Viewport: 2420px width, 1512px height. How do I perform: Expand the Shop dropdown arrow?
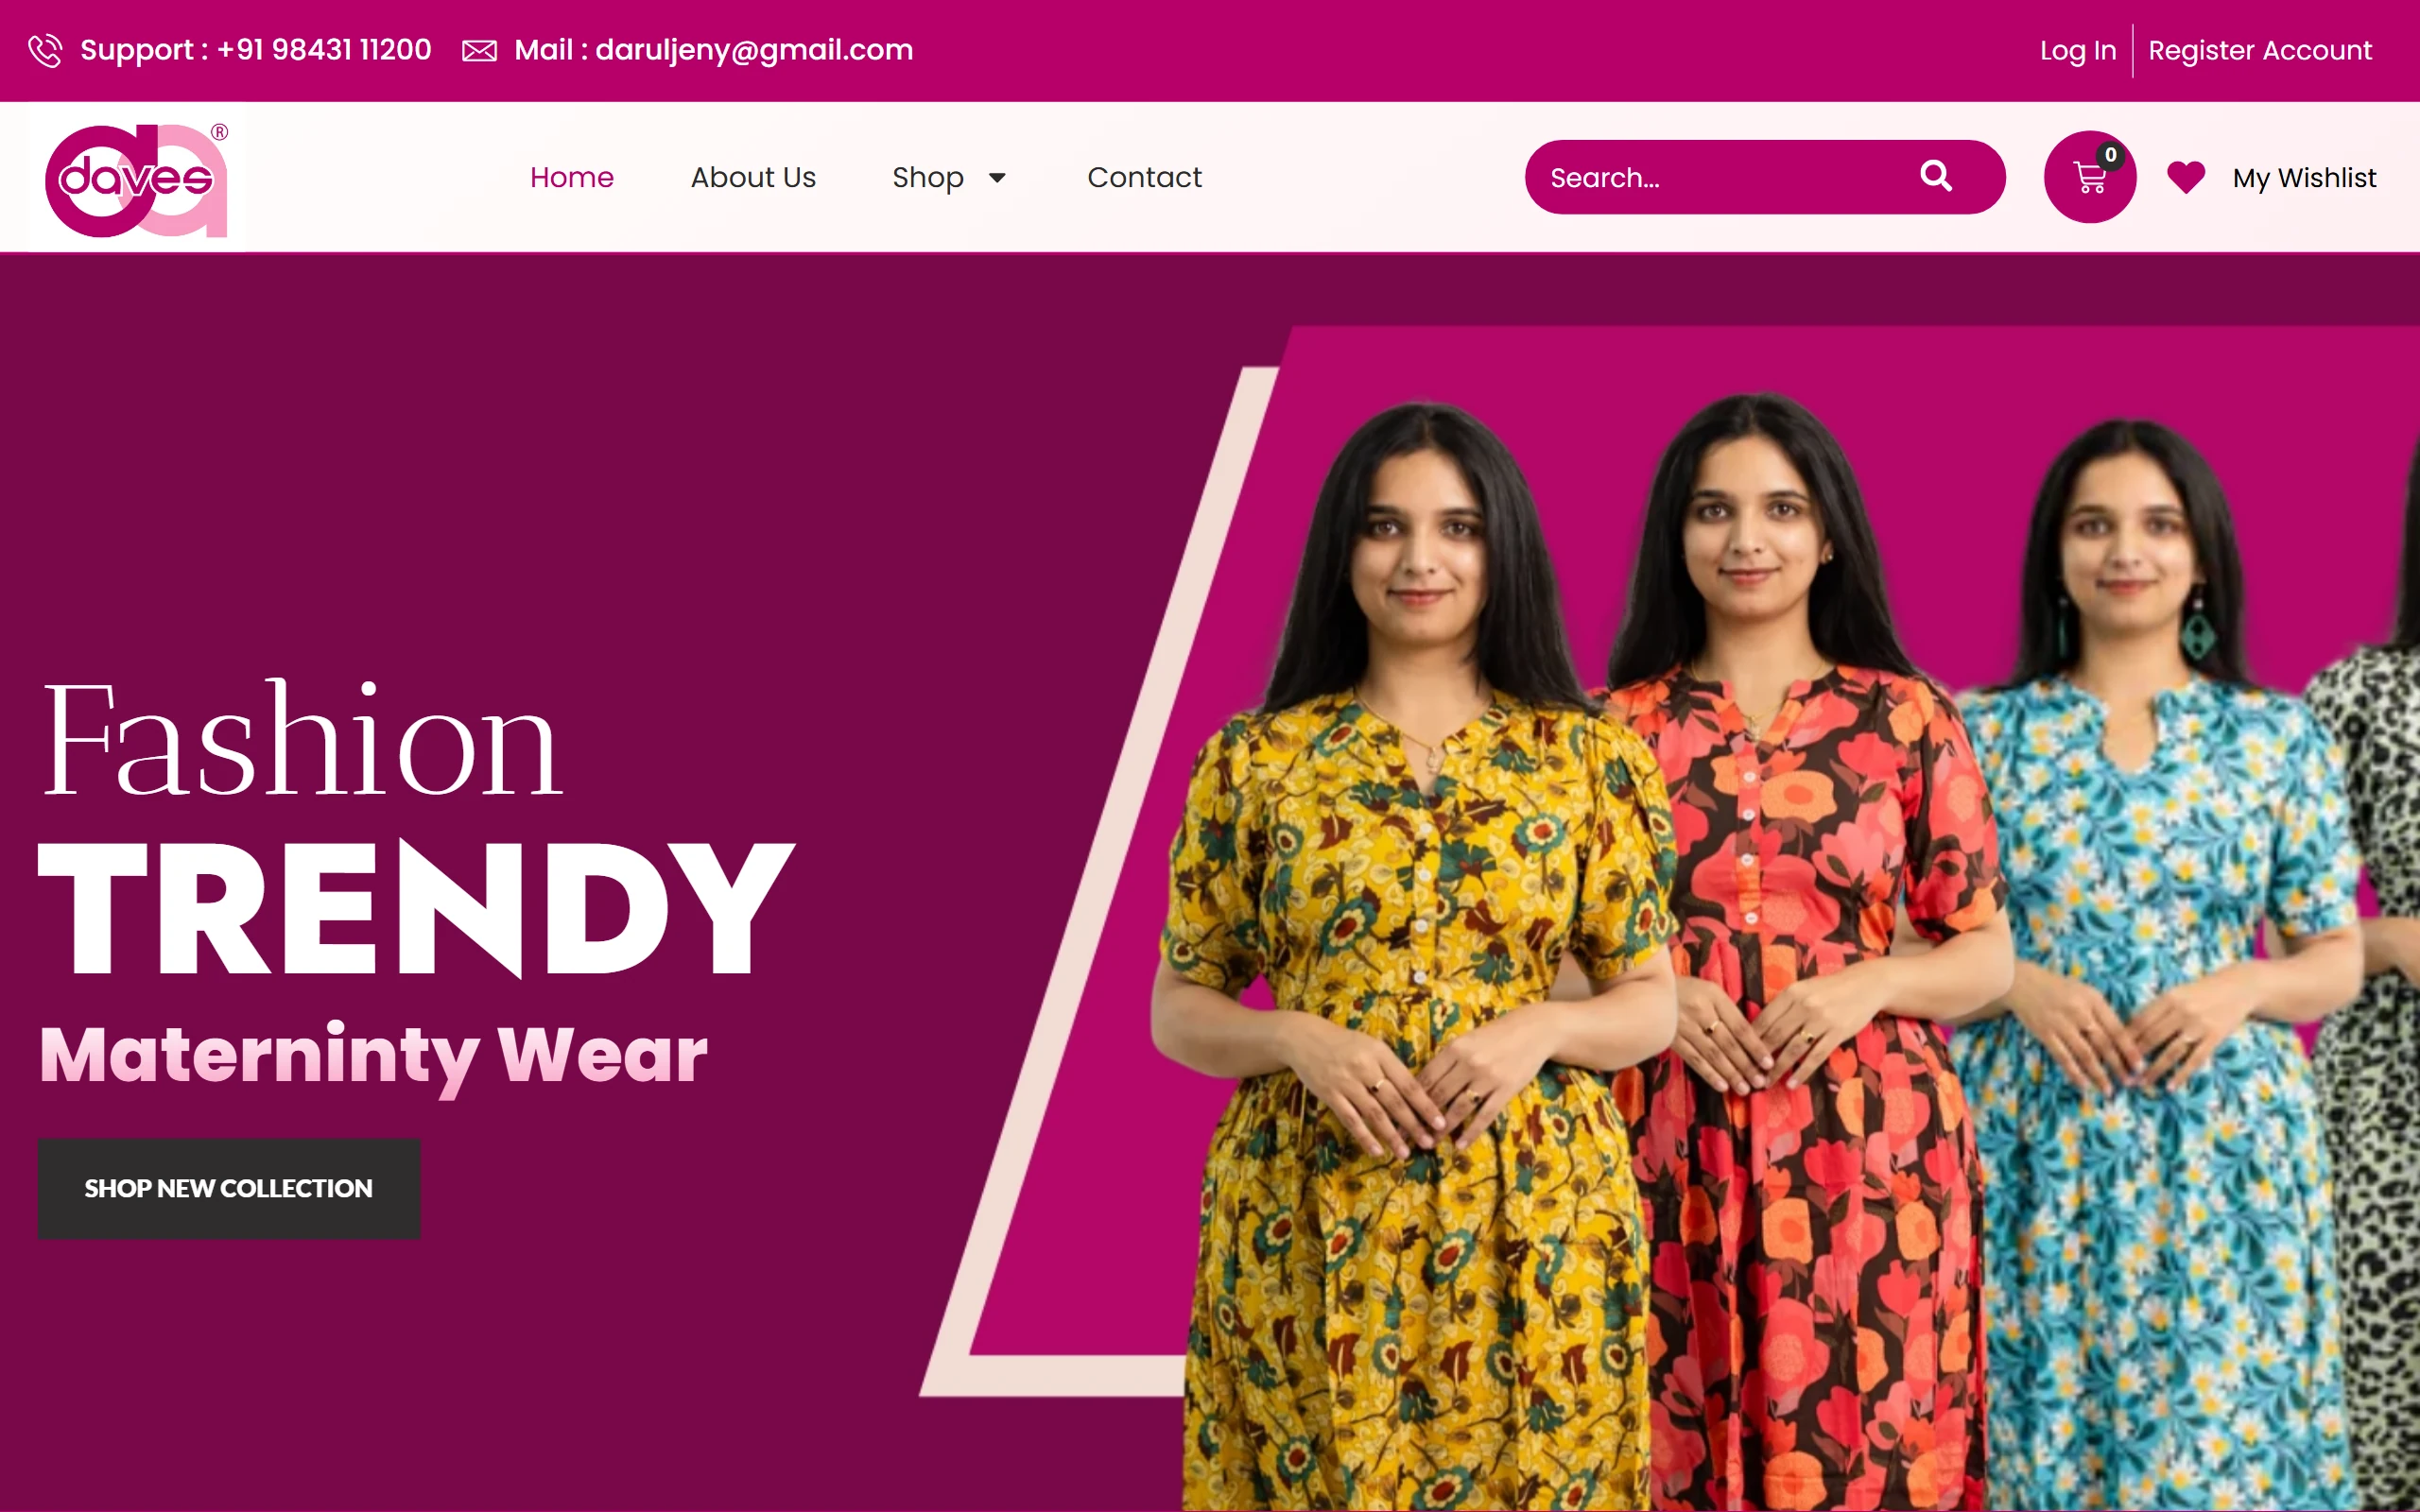click(997, 178)
